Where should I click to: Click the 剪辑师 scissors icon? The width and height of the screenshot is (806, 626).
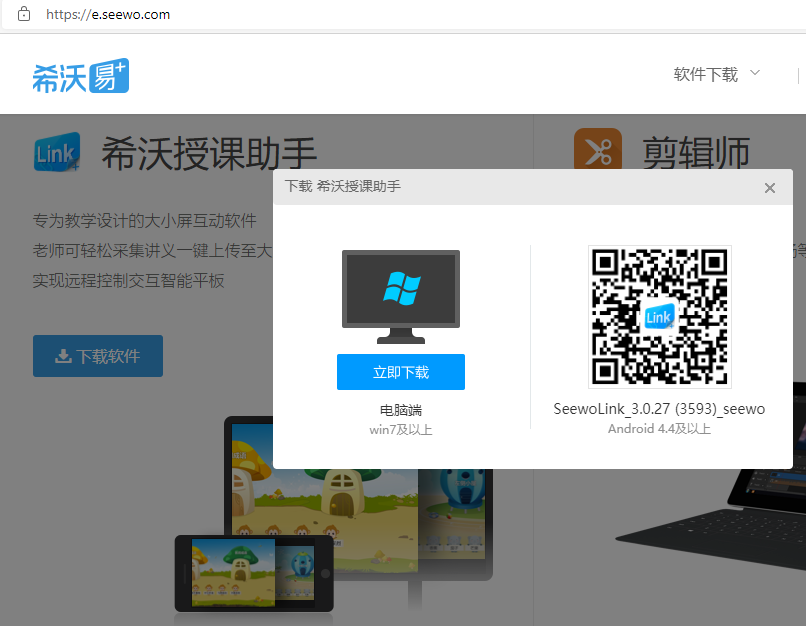598,150
